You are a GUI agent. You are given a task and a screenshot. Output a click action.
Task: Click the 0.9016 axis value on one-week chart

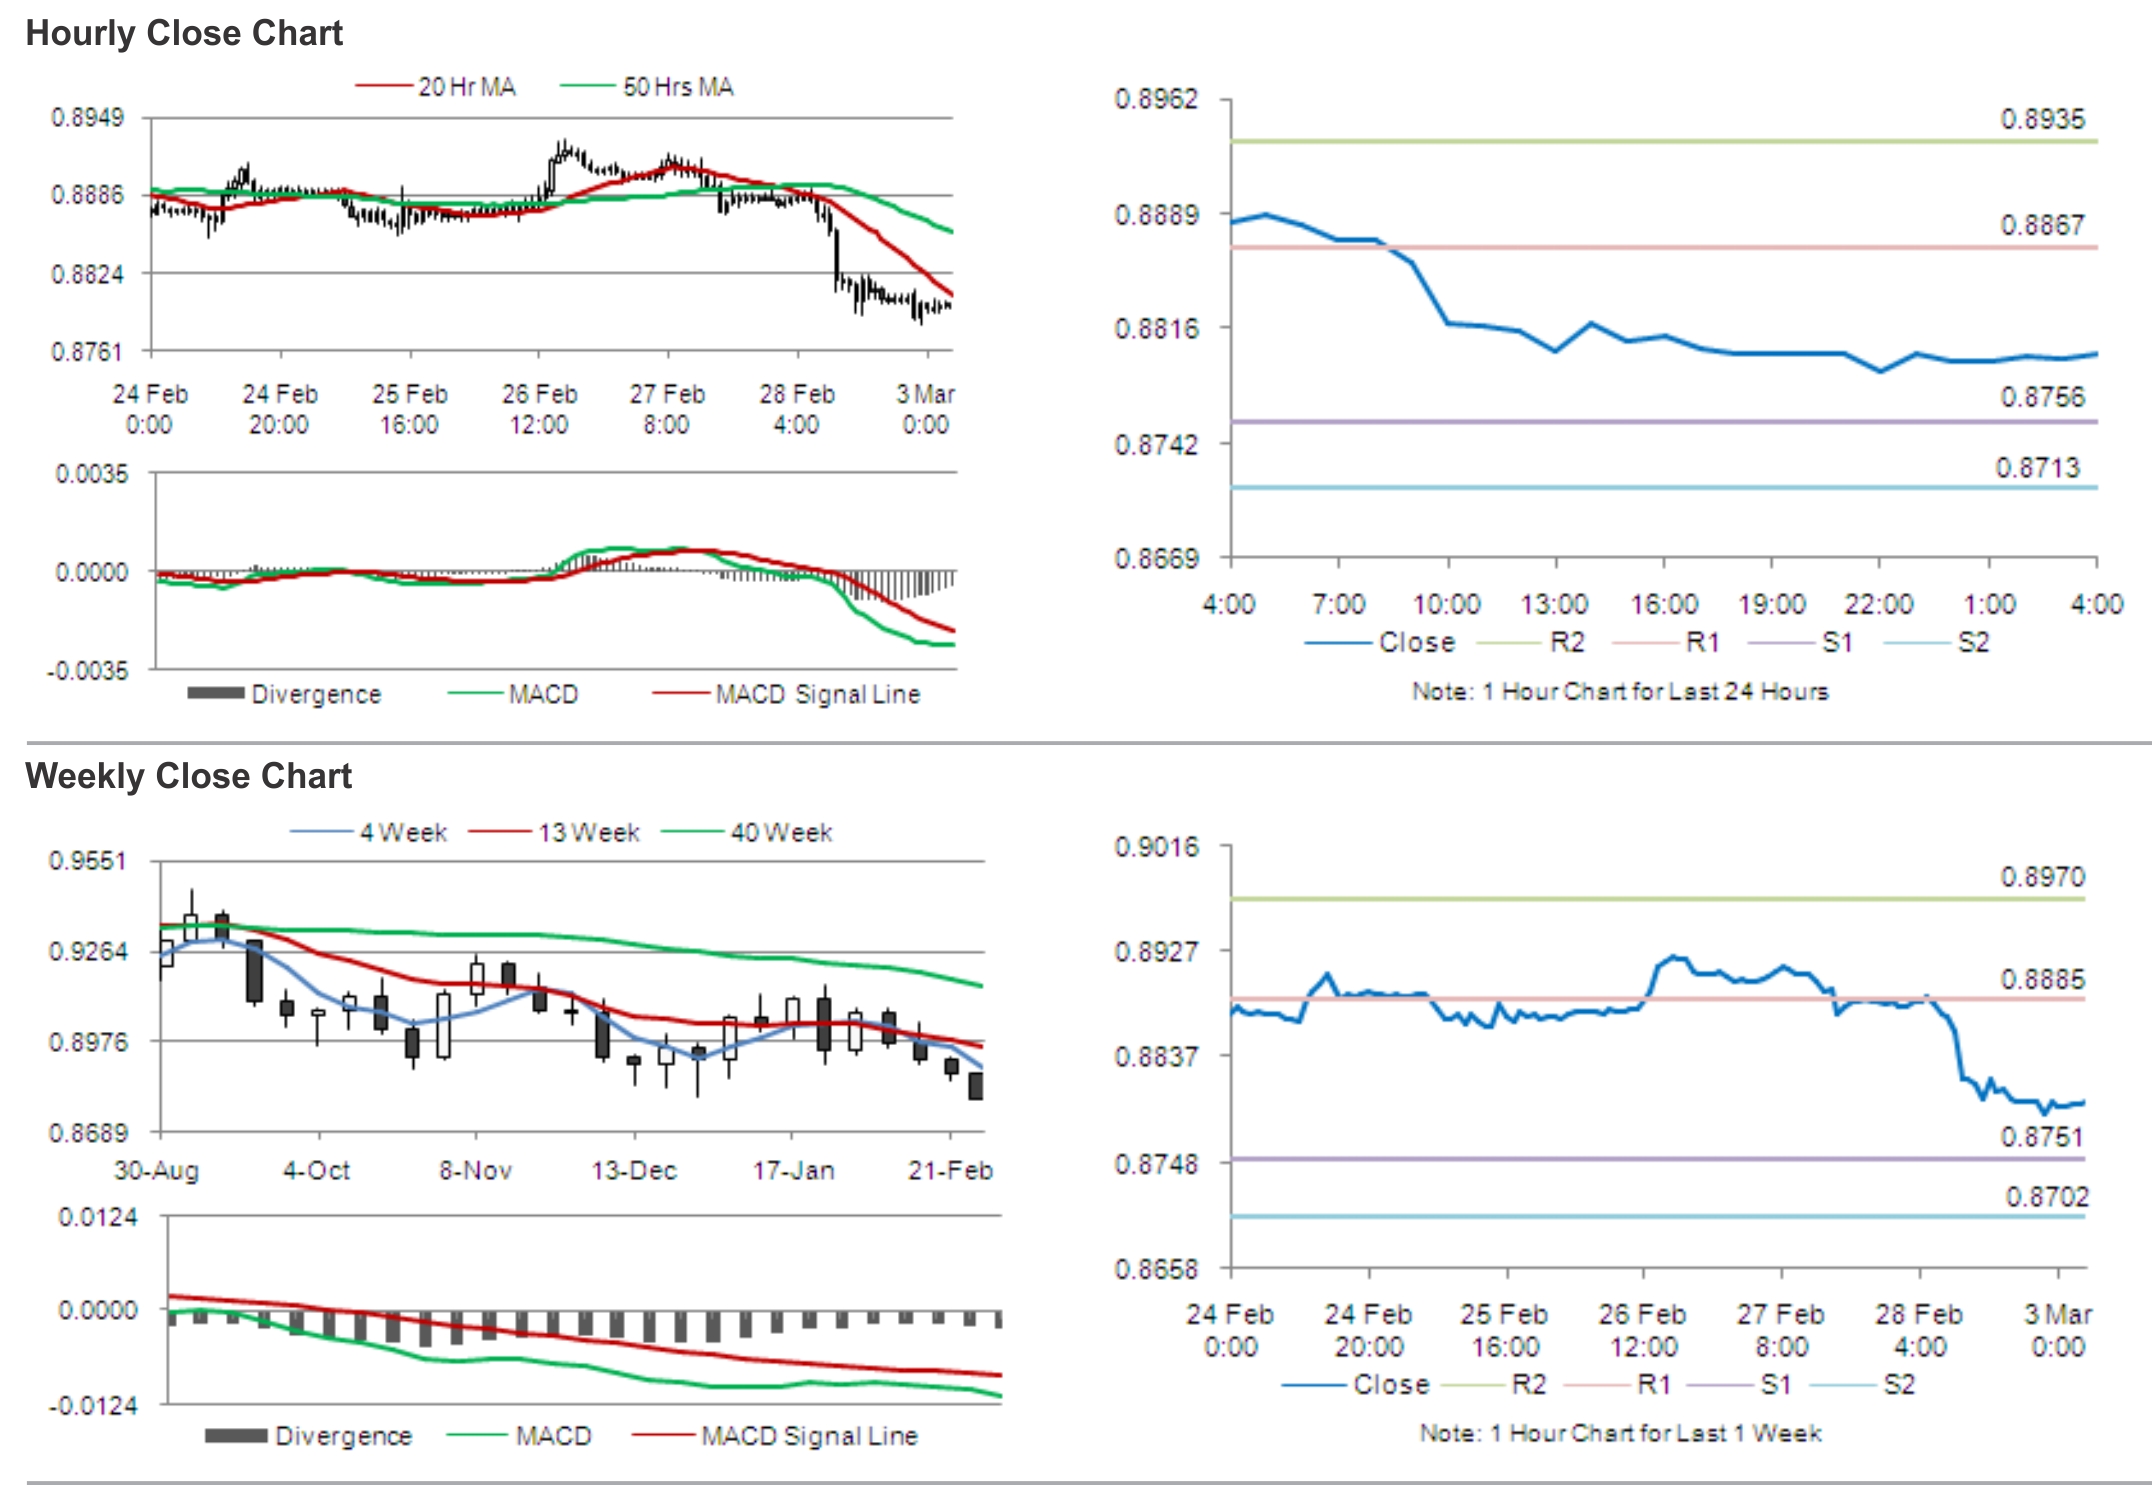[1156, 847]
